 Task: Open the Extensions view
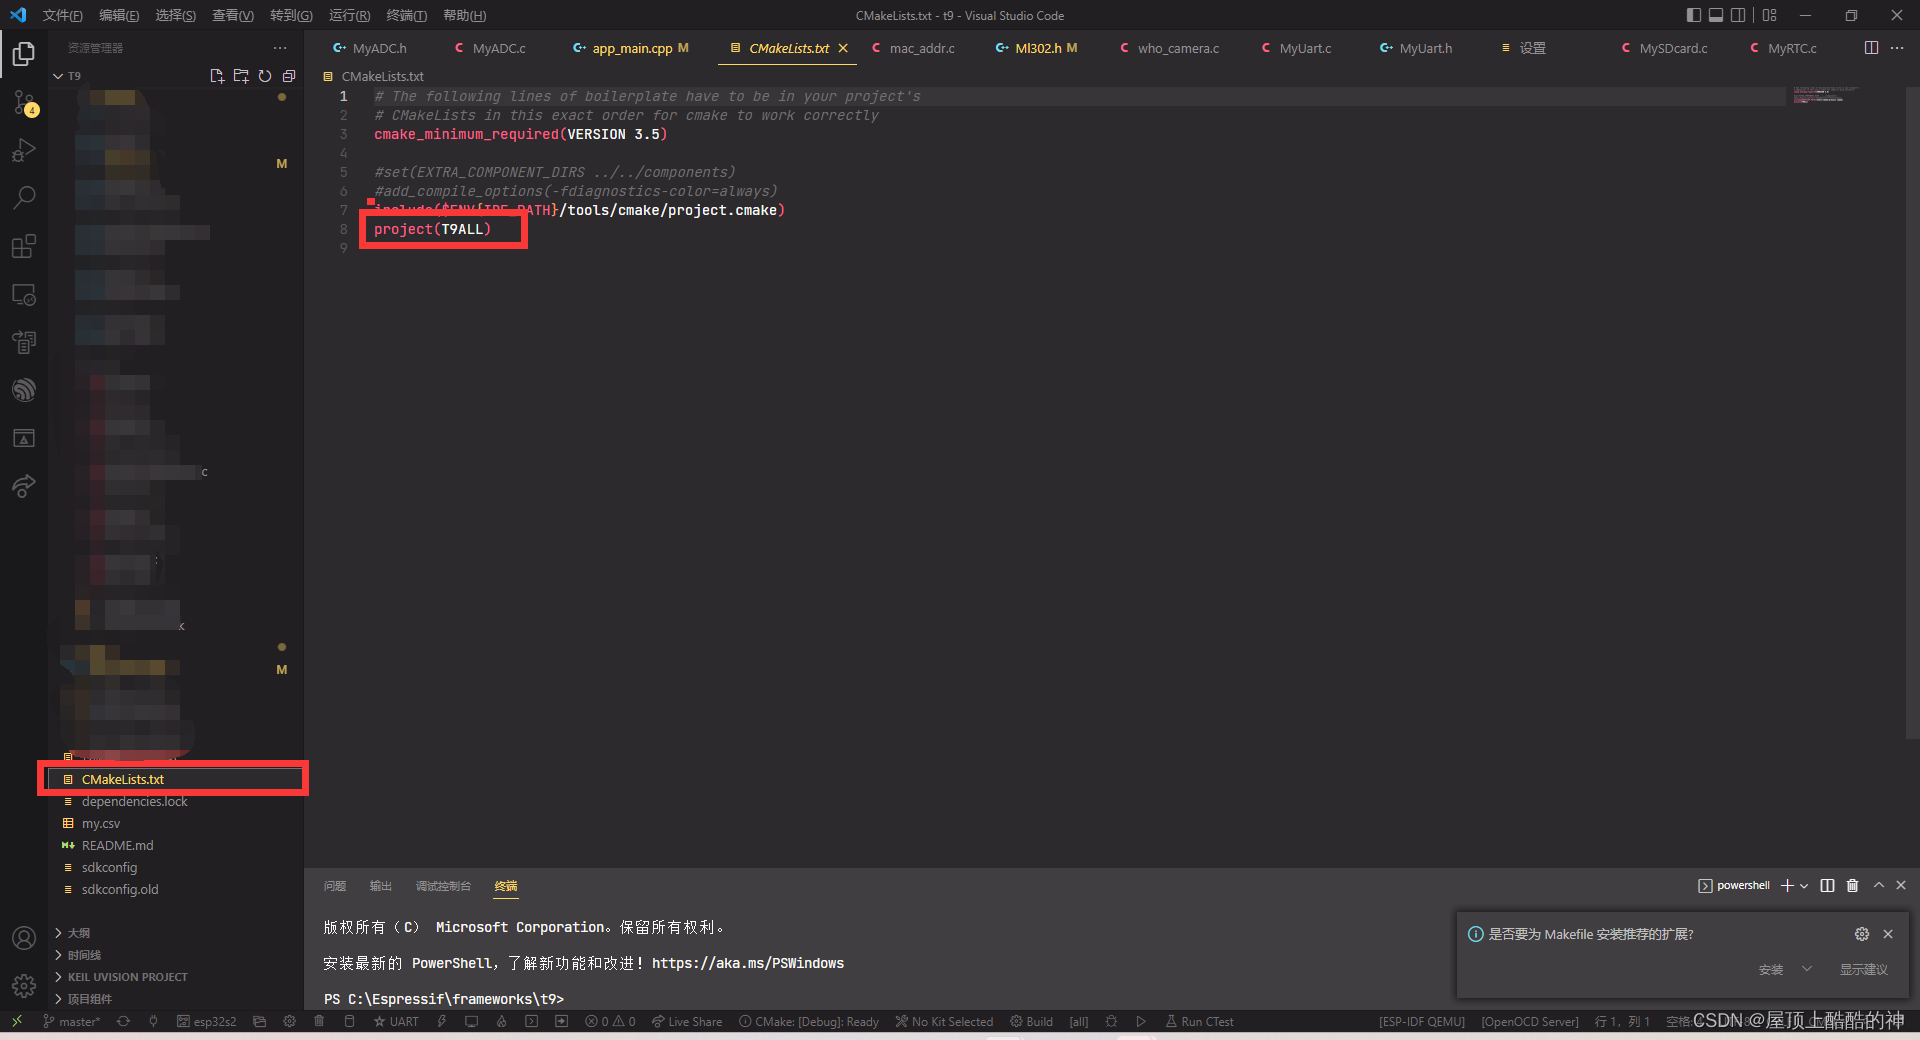coord(24,246)
